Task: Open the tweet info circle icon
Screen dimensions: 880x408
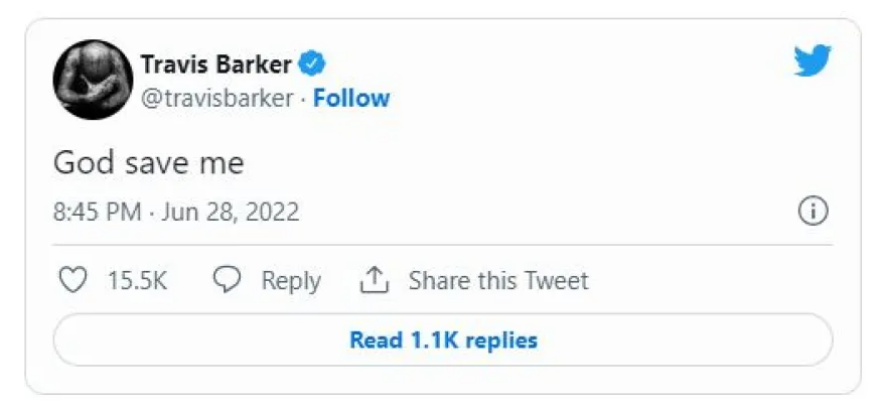Action: [813, 212]
